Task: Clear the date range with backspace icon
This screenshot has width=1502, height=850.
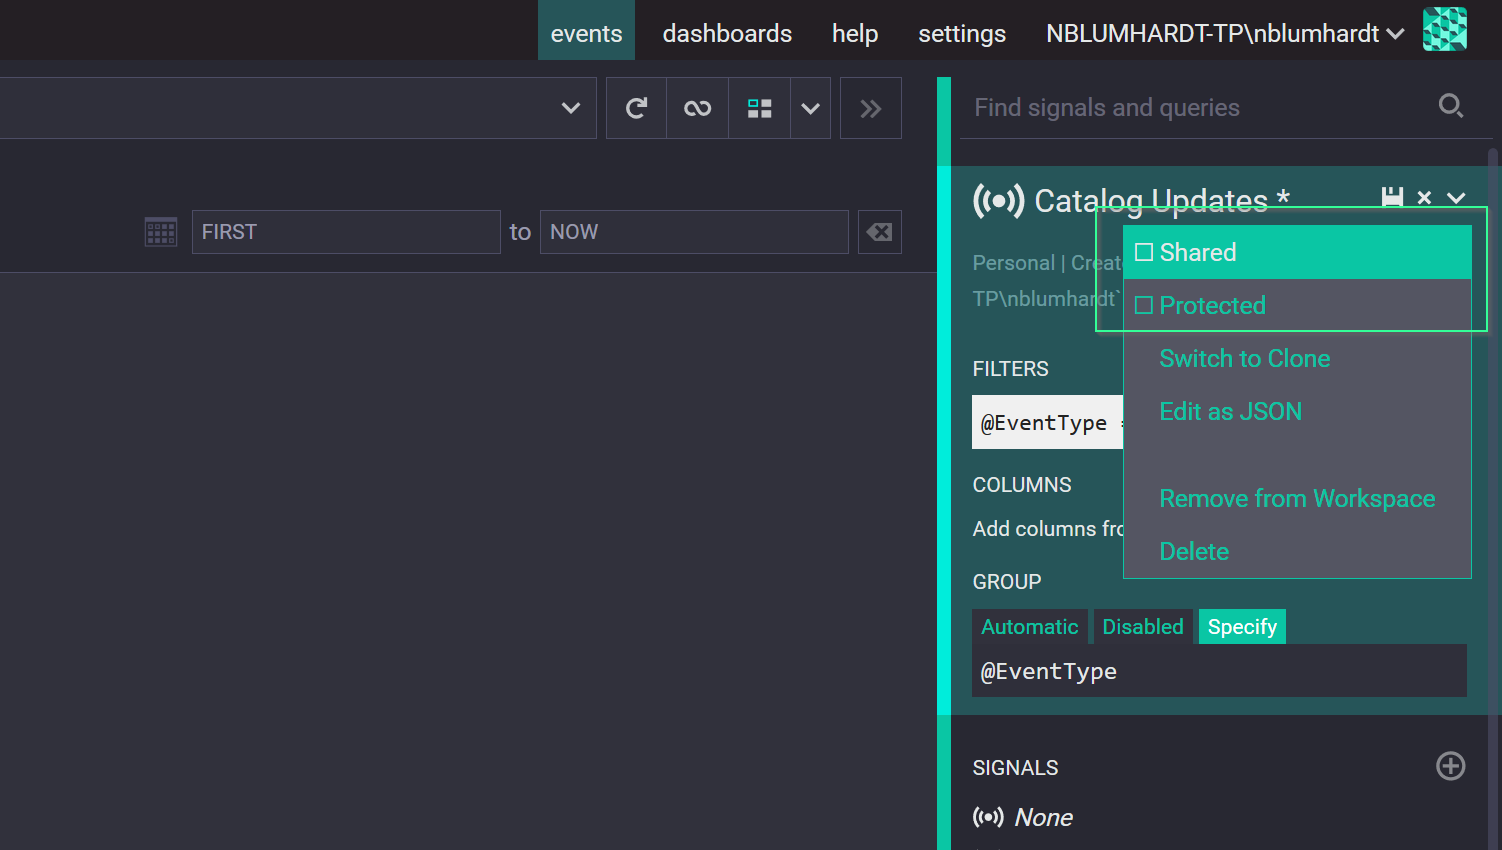Action: click(x=880, y=232)
